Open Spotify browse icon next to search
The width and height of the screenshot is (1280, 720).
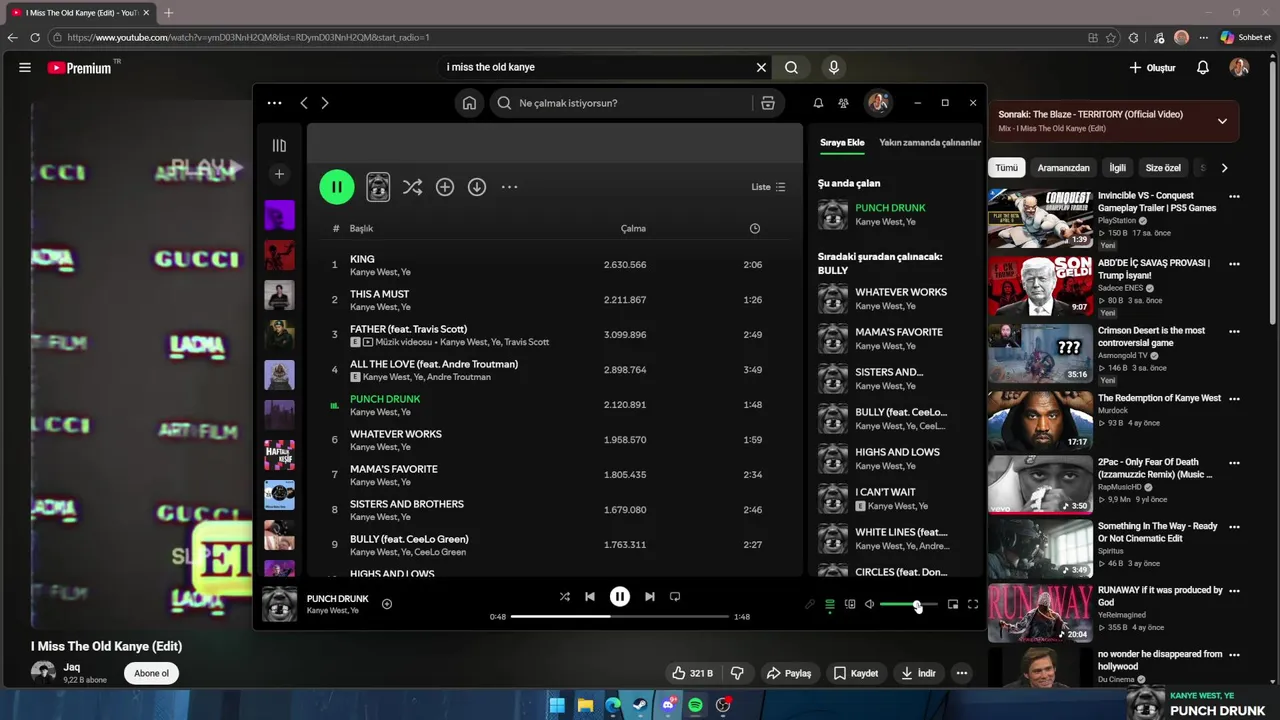coord(768,103)
